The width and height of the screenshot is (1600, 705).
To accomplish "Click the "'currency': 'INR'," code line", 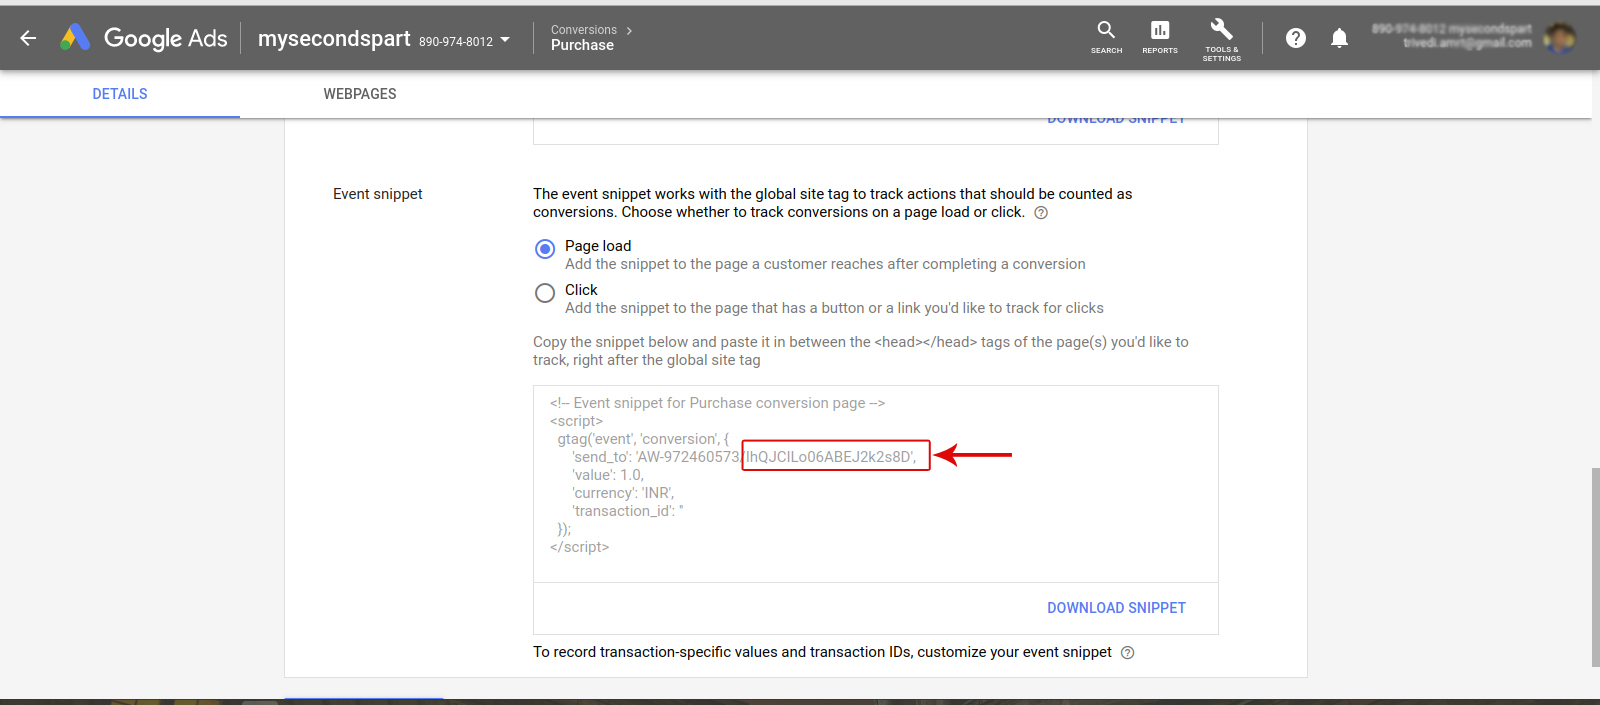I will pyautogui.click(x=623, y=493).
